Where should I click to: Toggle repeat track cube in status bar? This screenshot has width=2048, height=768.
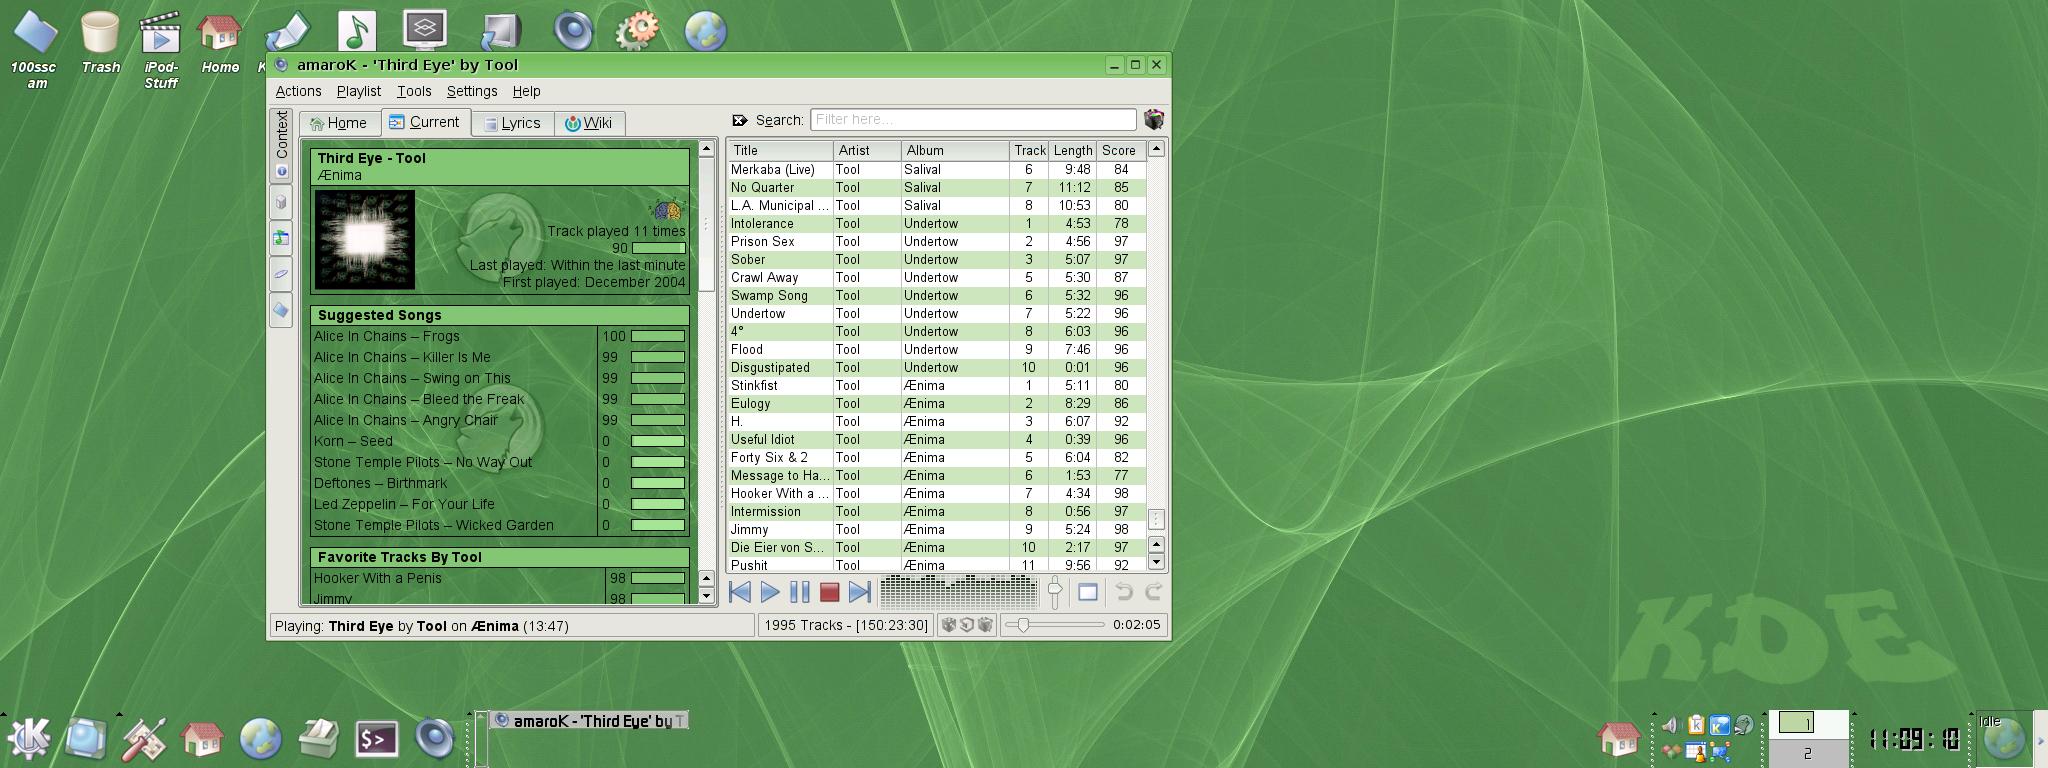967,625
